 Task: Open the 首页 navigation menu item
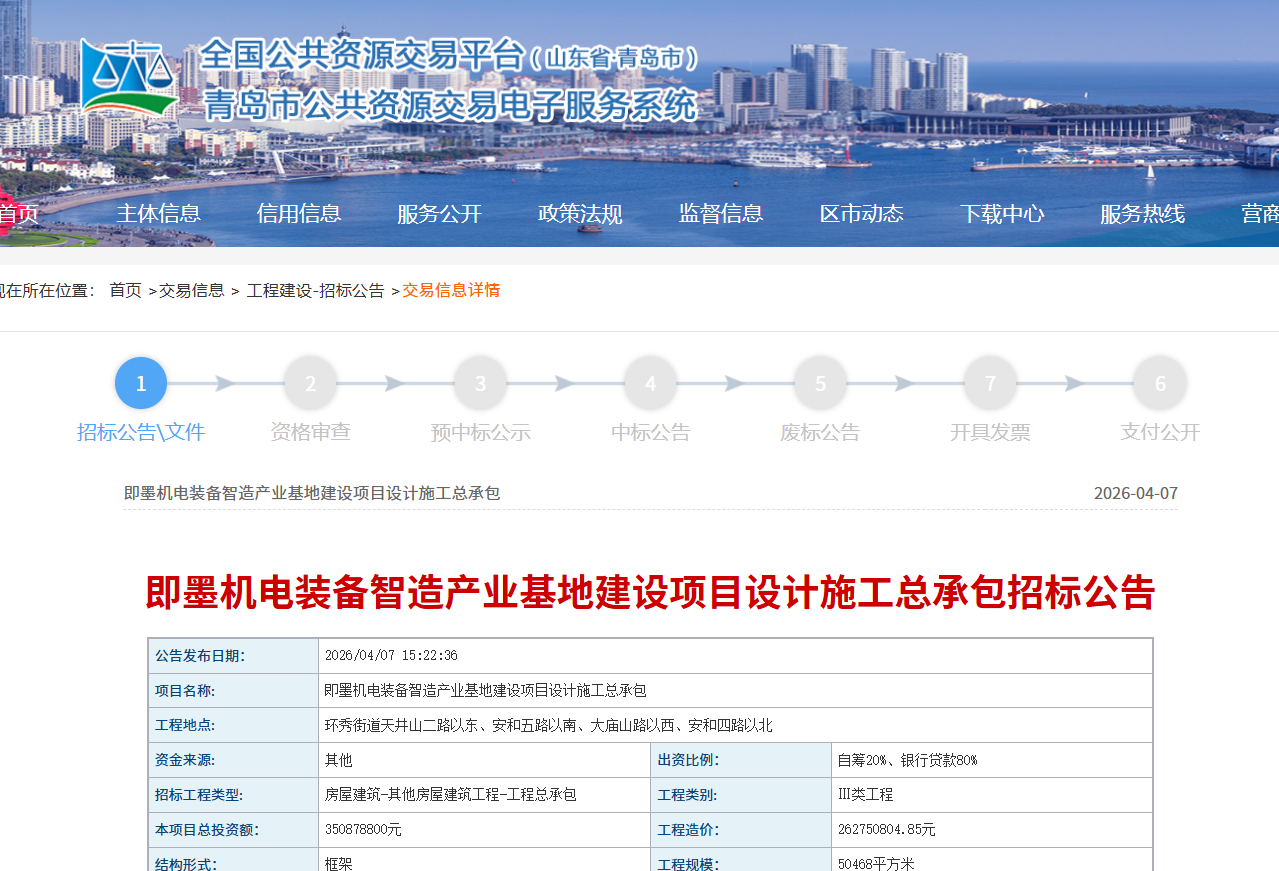(x=19, y=213)
